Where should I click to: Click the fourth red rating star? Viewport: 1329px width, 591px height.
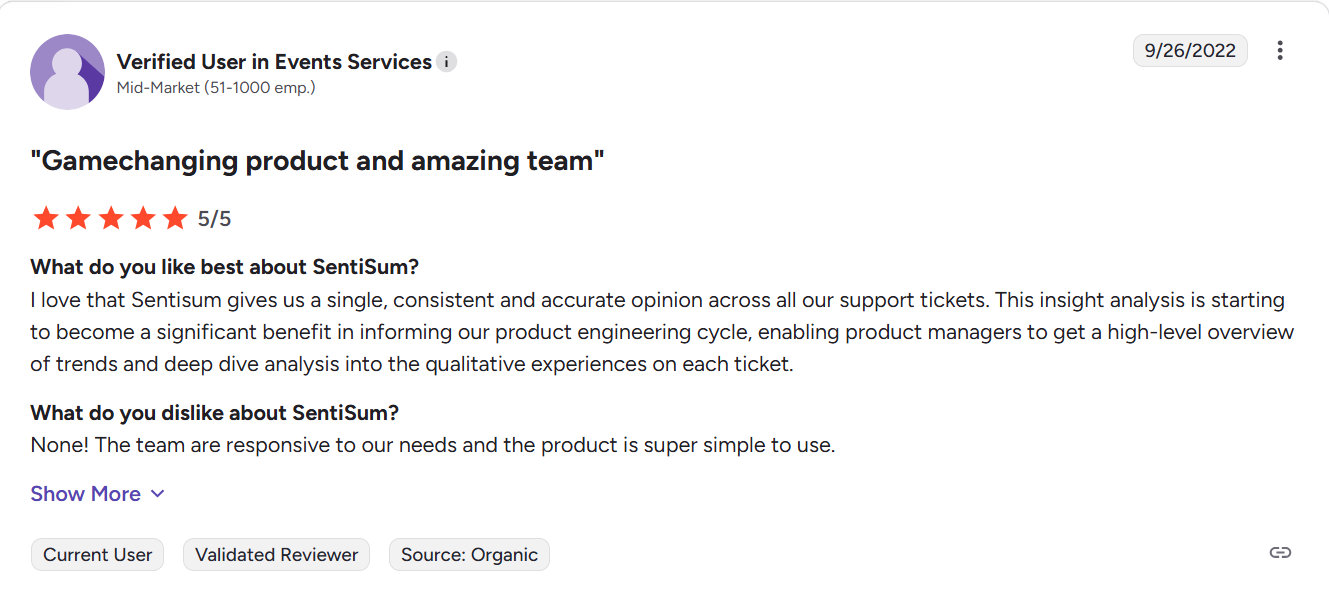pyautogui.click(x=143, y=218)
